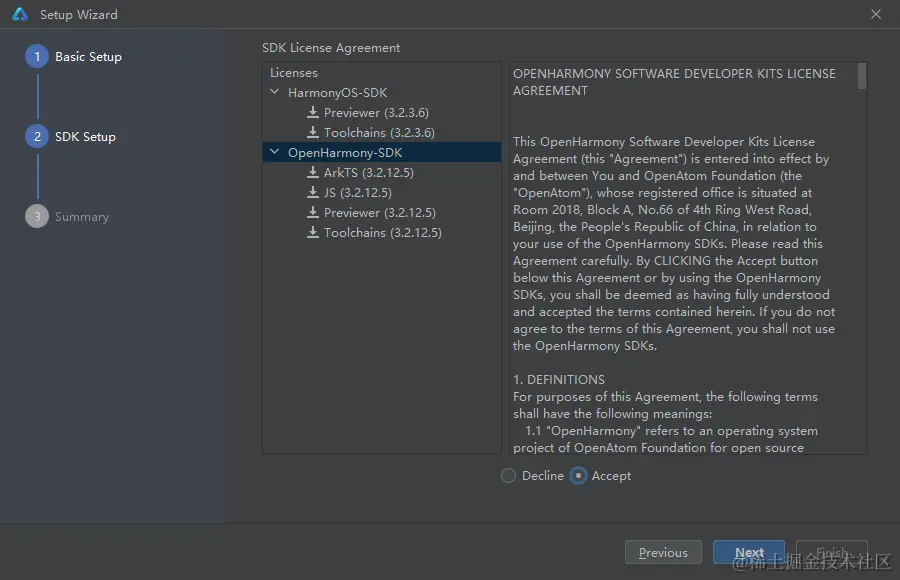
Task: Select Previewer (3.2.12.5) row
Action: [382, 212]
